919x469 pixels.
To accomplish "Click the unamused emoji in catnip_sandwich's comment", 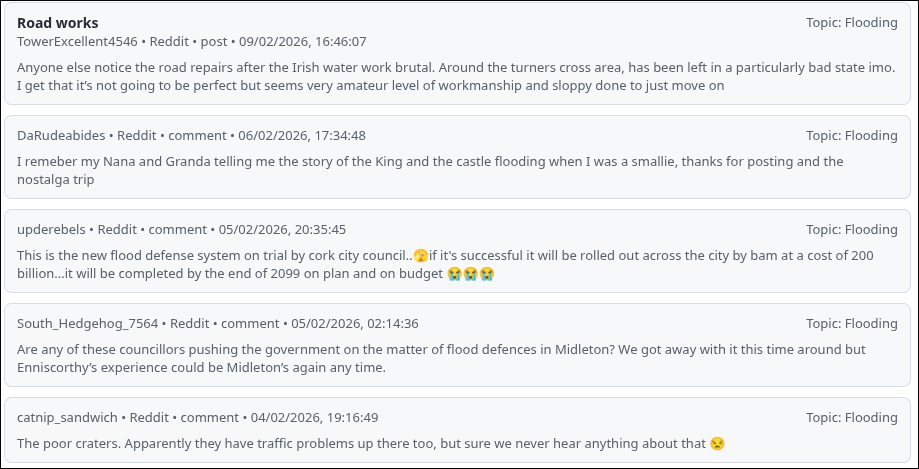I will coord(717,444).
